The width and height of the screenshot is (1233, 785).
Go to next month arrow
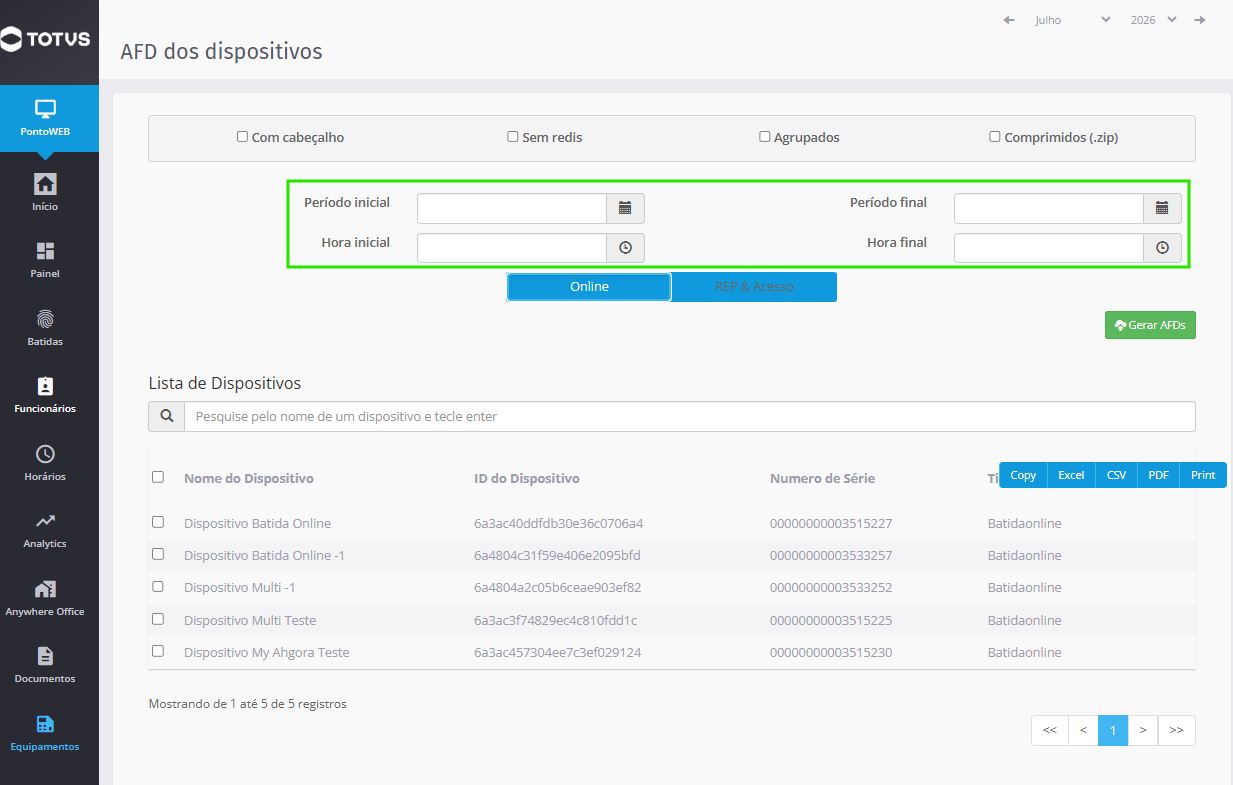pyautogui.click(x=1199, y=20)
